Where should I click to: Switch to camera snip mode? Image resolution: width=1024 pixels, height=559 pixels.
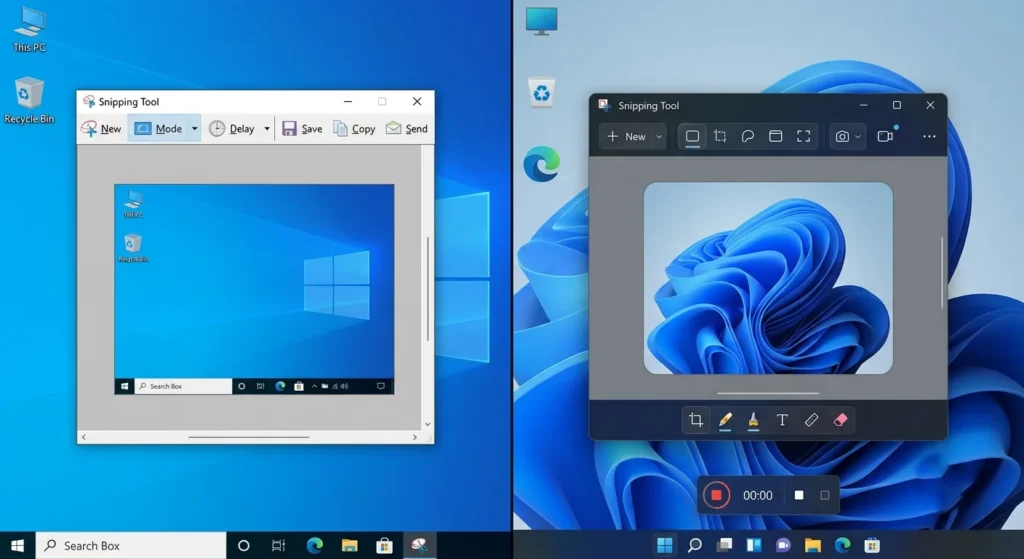tap(842, 136)
